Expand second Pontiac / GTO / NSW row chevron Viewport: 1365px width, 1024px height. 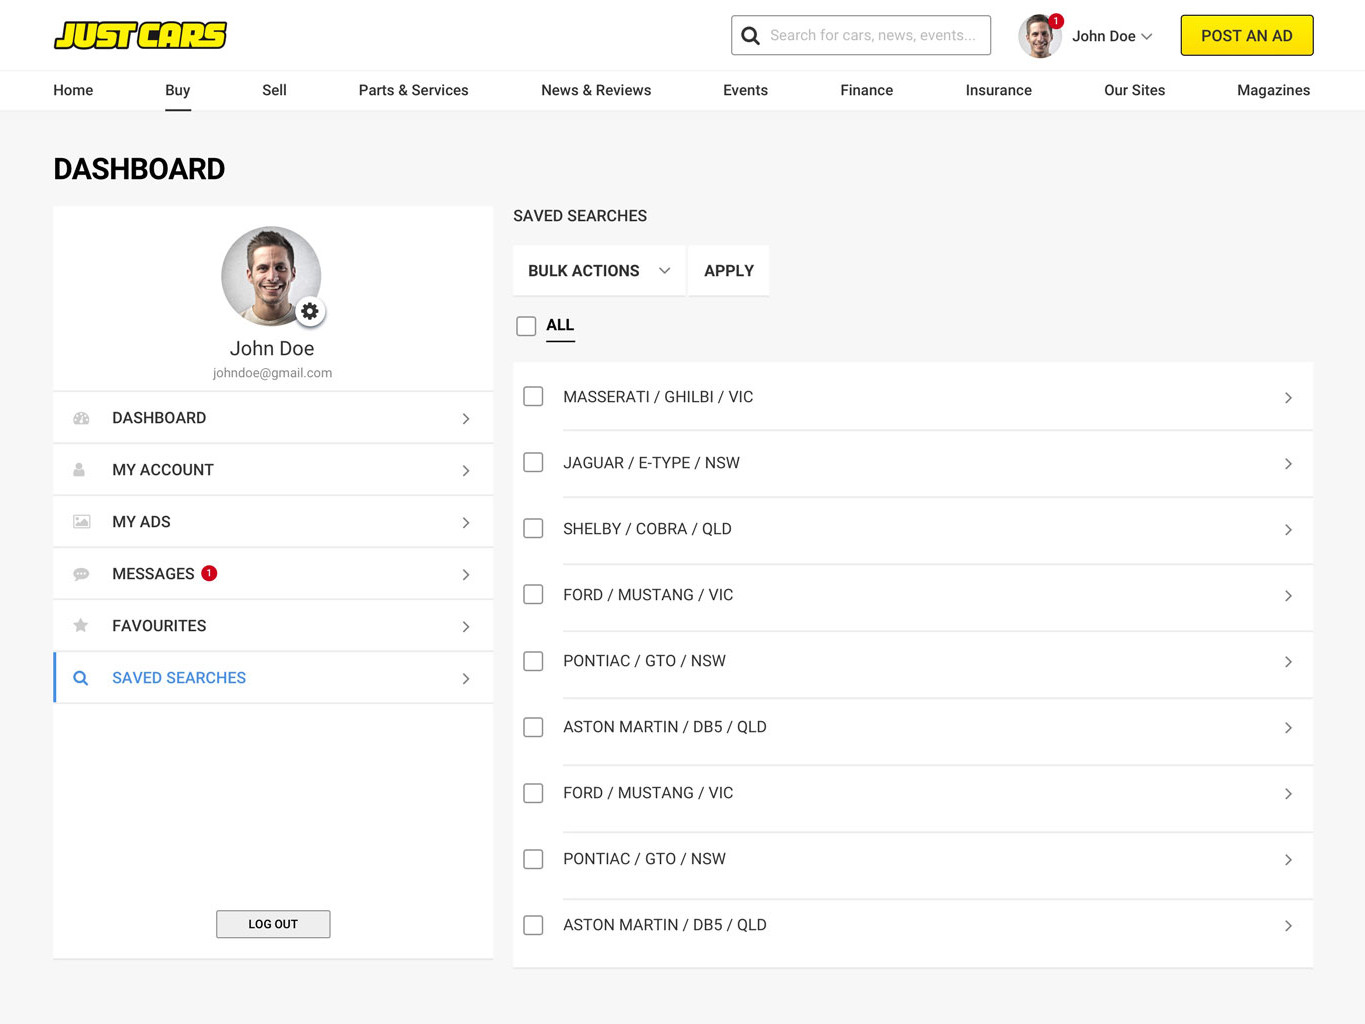click(1288, 860)
